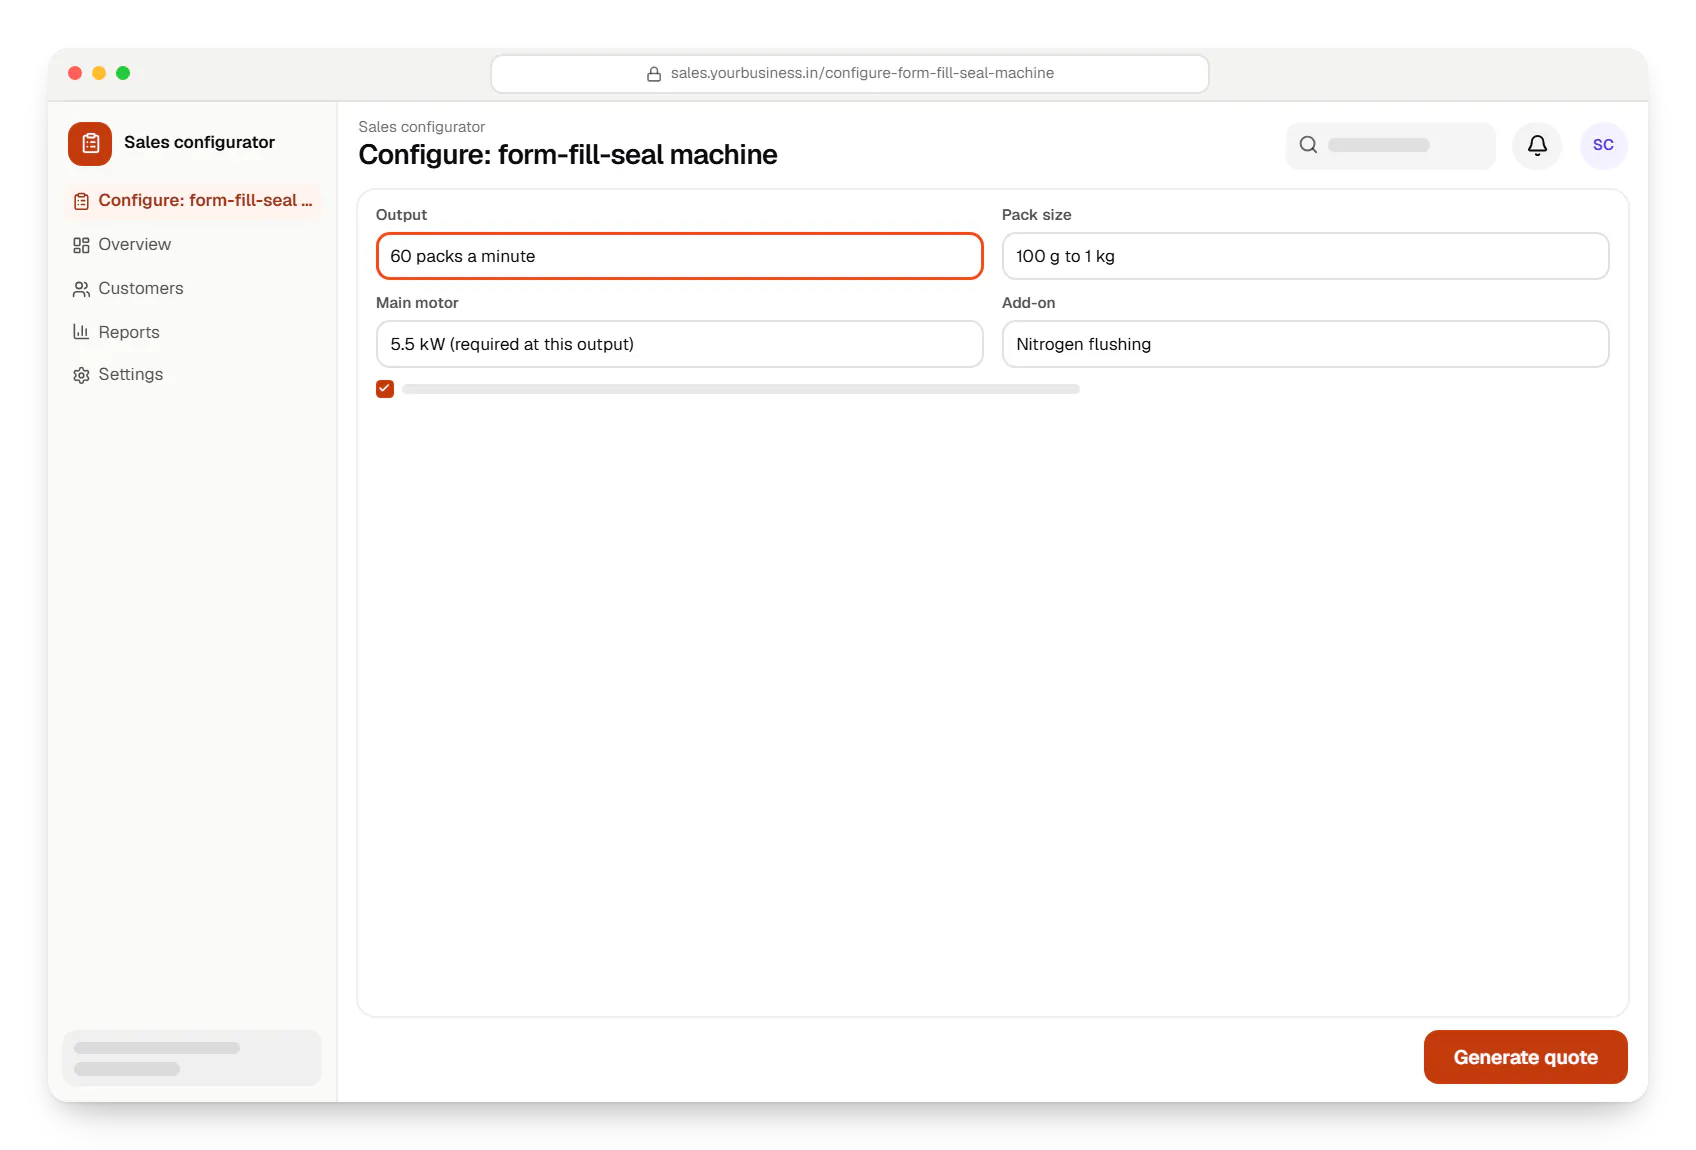Click the Overview grid icon

point(81,245)
